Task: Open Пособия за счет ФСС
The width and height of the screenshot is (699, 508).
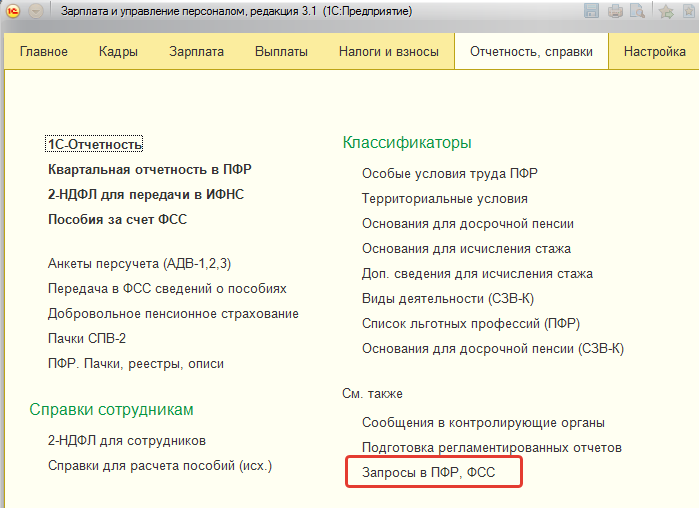Action: 117,219
